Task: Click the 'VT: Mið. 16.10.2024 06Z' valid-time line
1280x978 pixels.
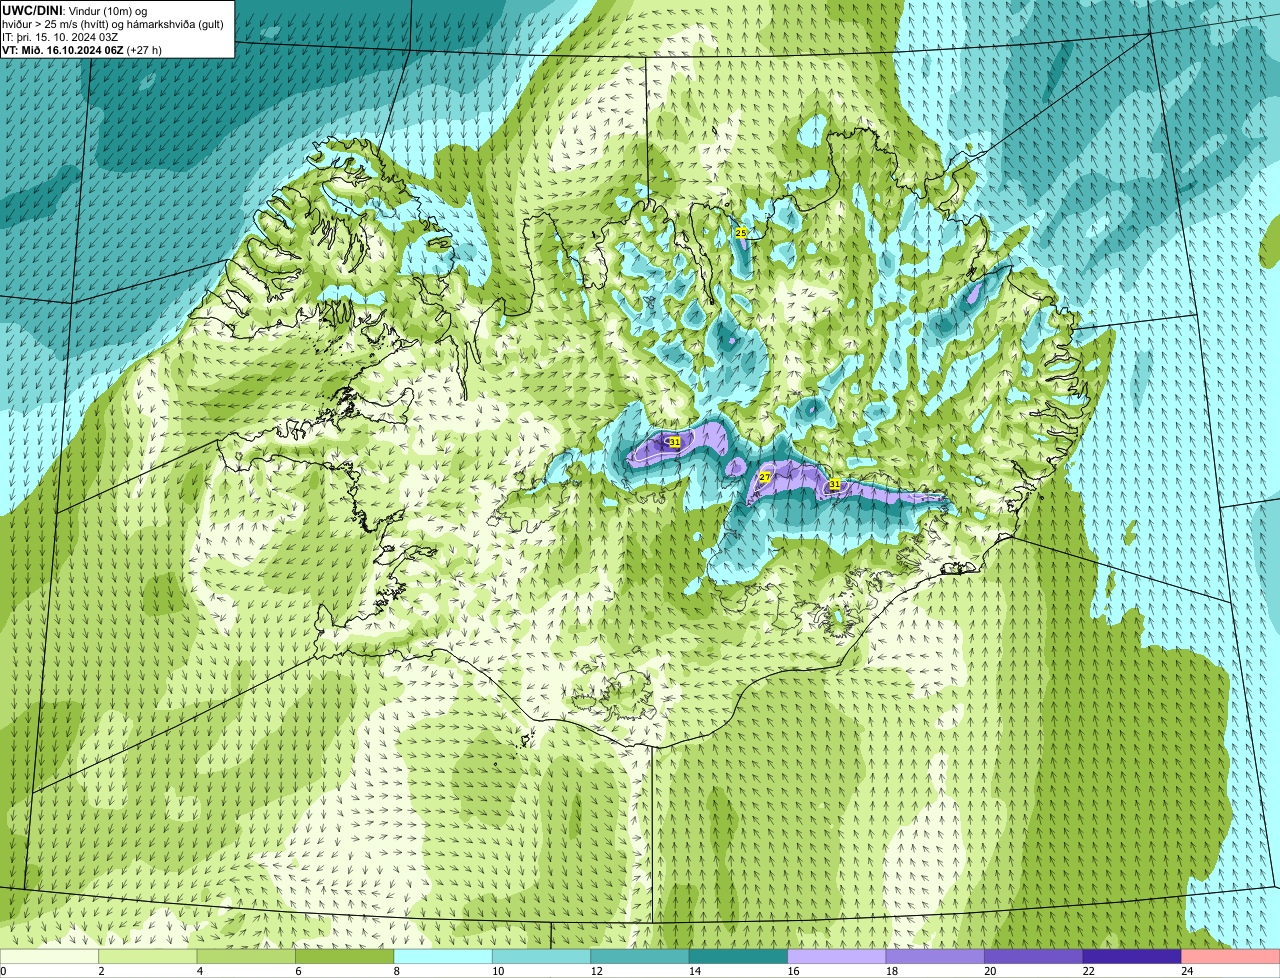Action: [x=63, y=50]
